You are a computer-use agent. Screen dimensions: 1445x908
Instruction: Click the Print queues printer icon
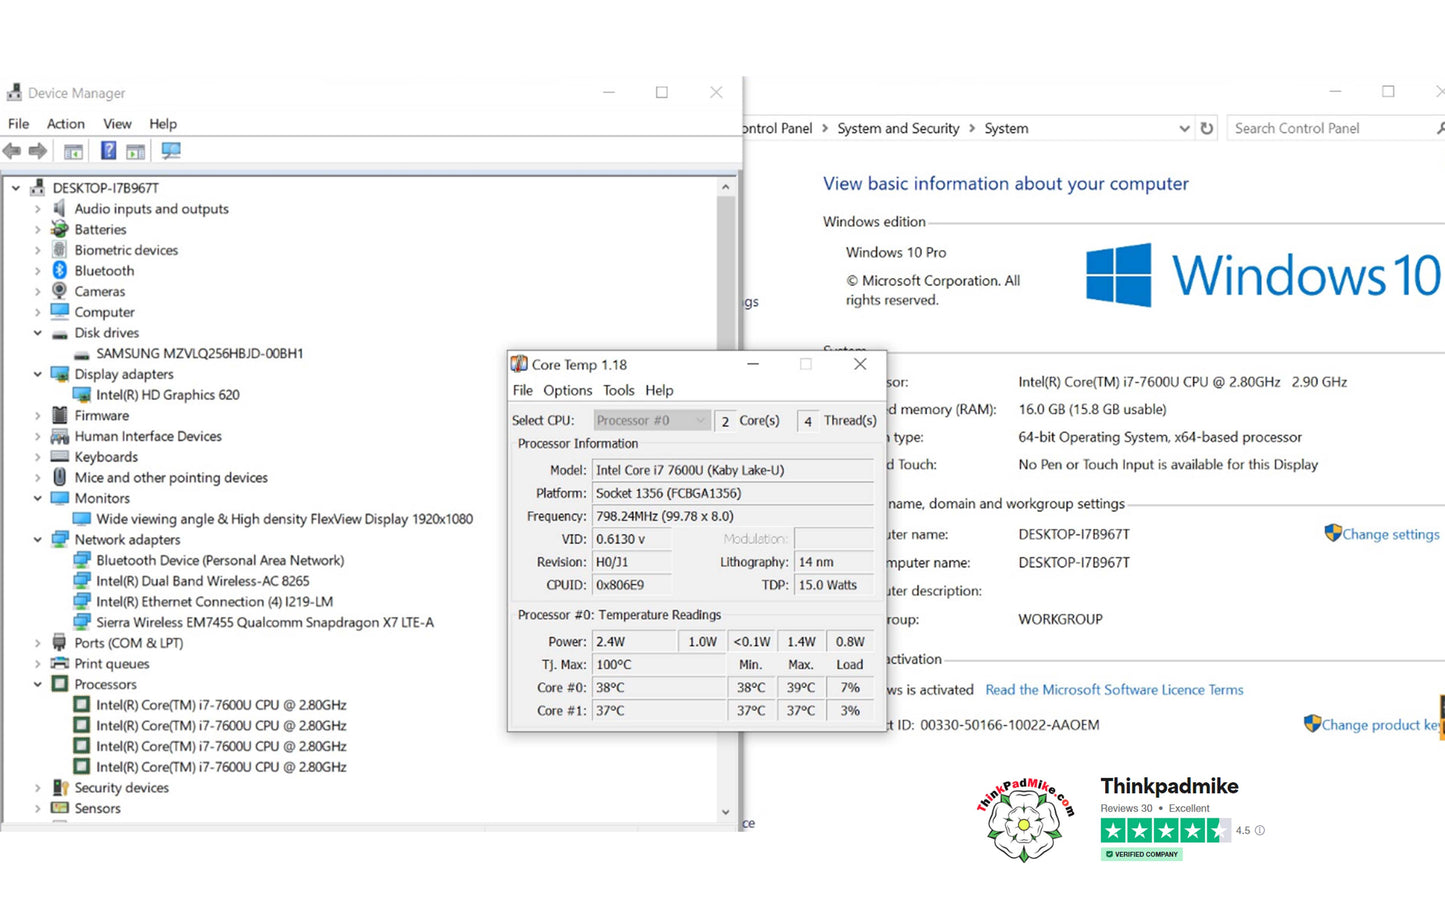[59, 663]
